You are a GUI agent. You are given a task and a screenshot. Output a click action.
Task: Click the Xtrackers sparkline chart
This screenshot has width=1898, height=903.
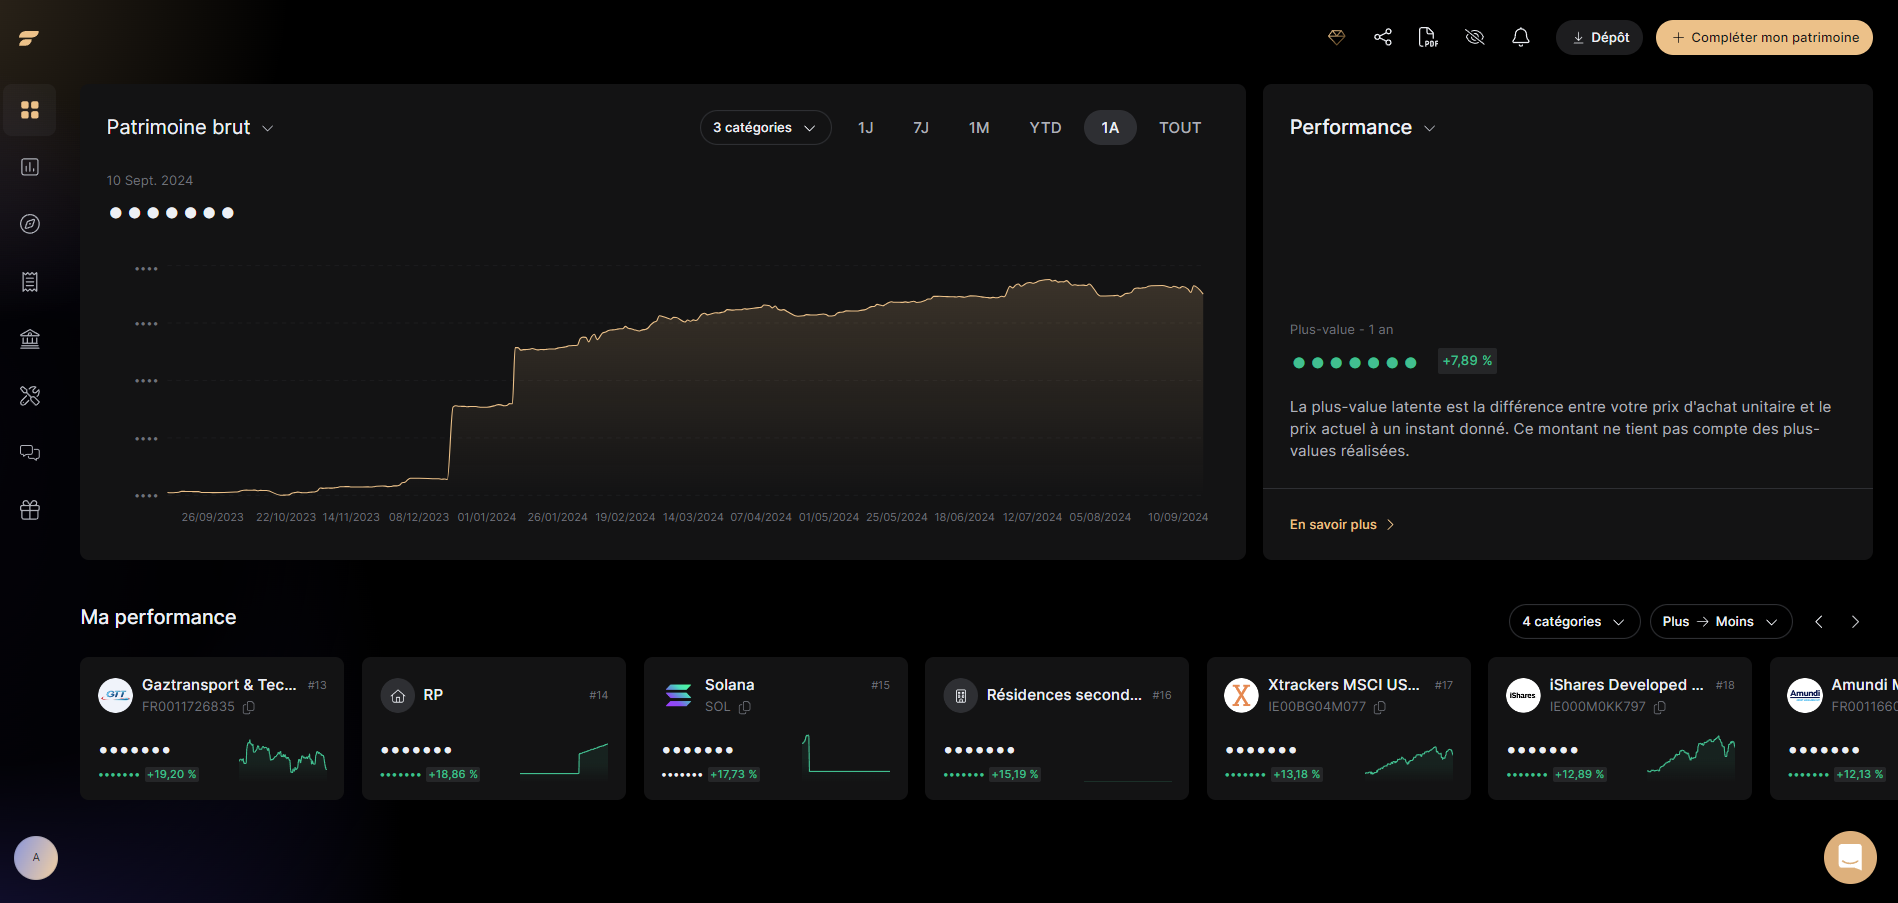[1409, 760]
